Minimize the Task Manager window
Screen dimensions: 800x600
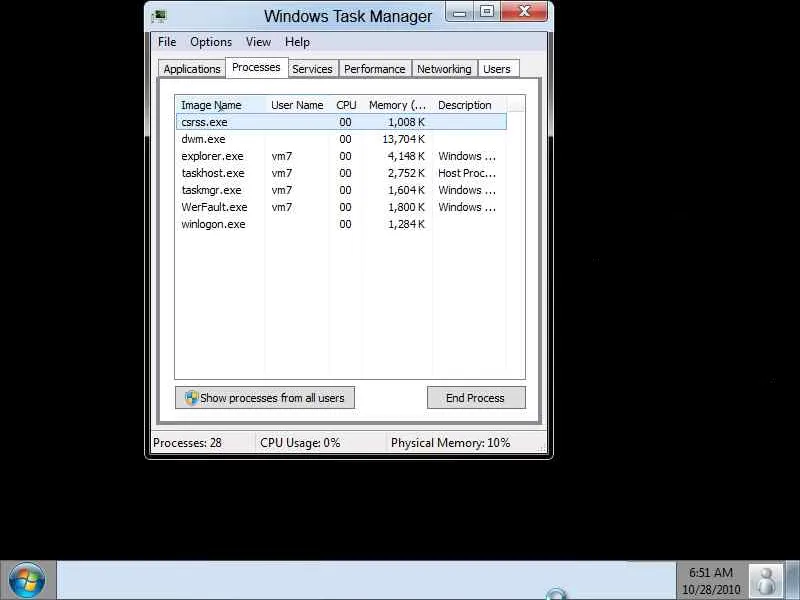pos(459,12)
